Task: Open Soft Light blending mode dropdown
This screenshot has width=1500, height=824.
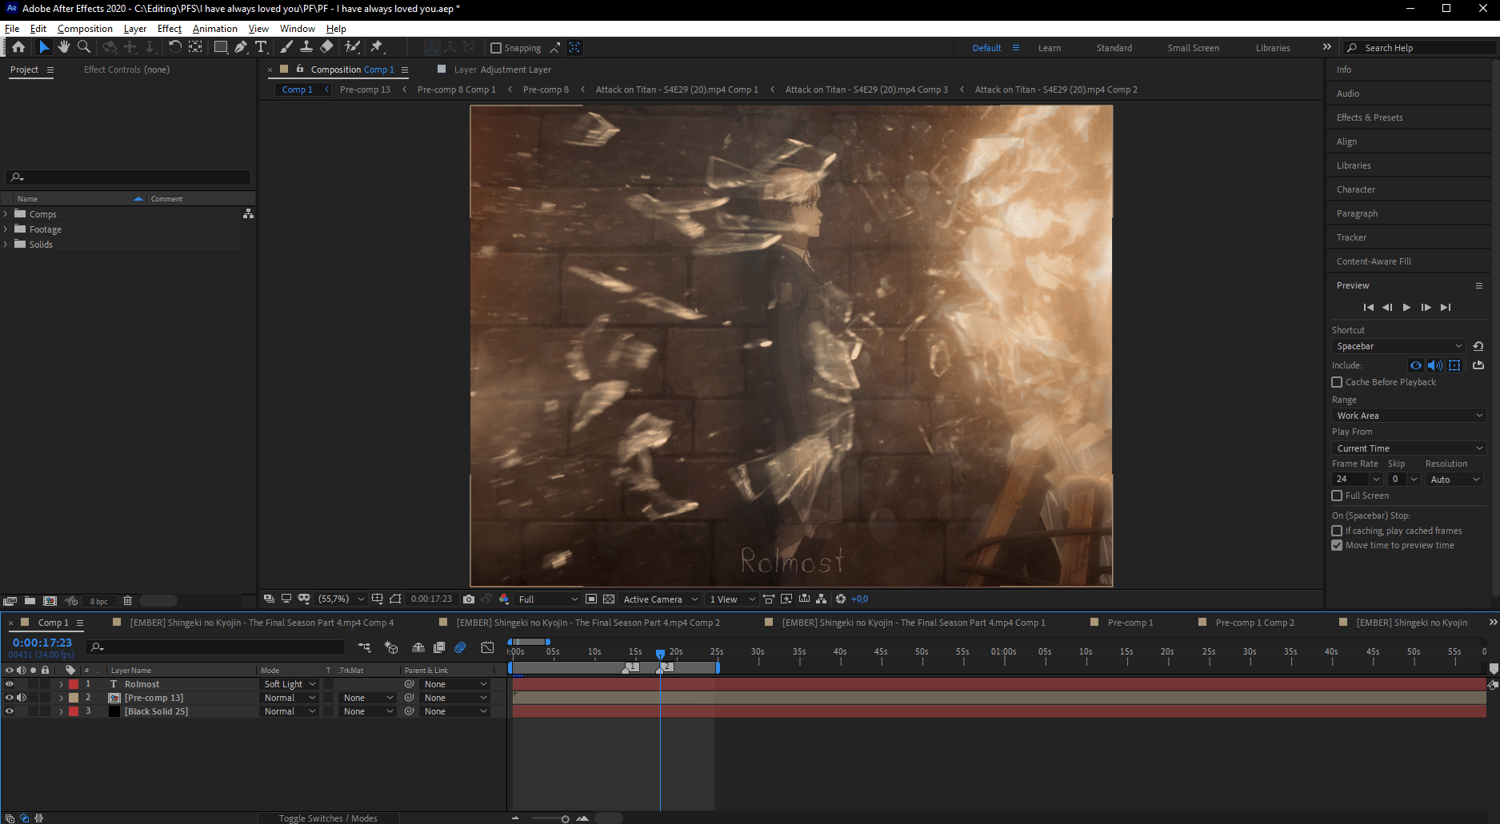Action: 289,685
